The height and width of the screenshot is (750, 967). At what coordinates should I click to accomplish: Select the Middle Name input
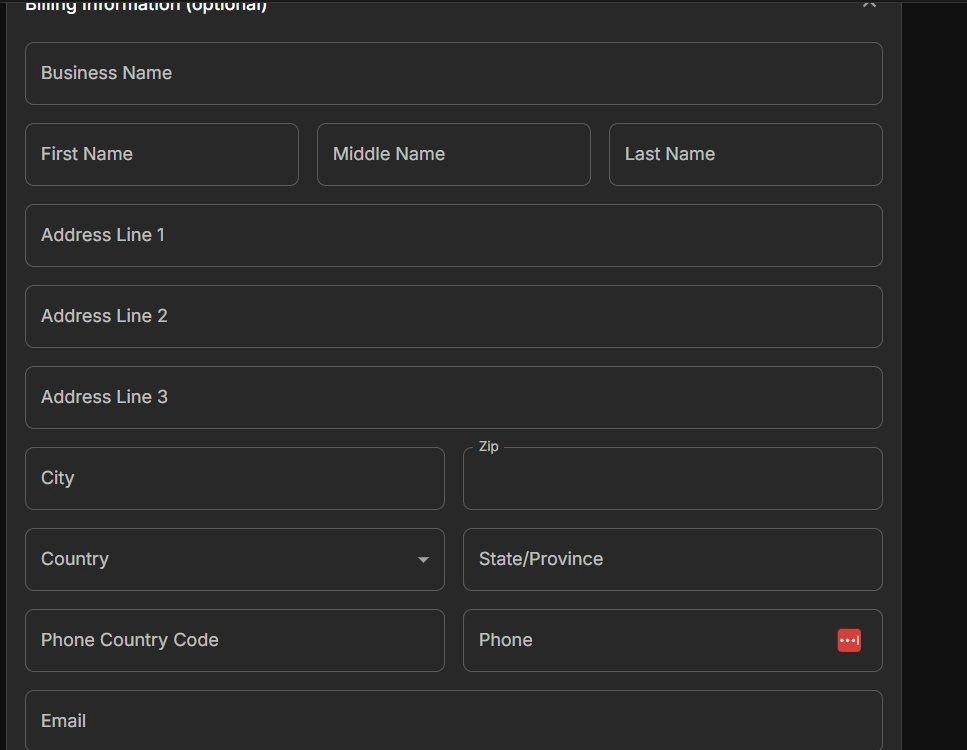[453, 154]
